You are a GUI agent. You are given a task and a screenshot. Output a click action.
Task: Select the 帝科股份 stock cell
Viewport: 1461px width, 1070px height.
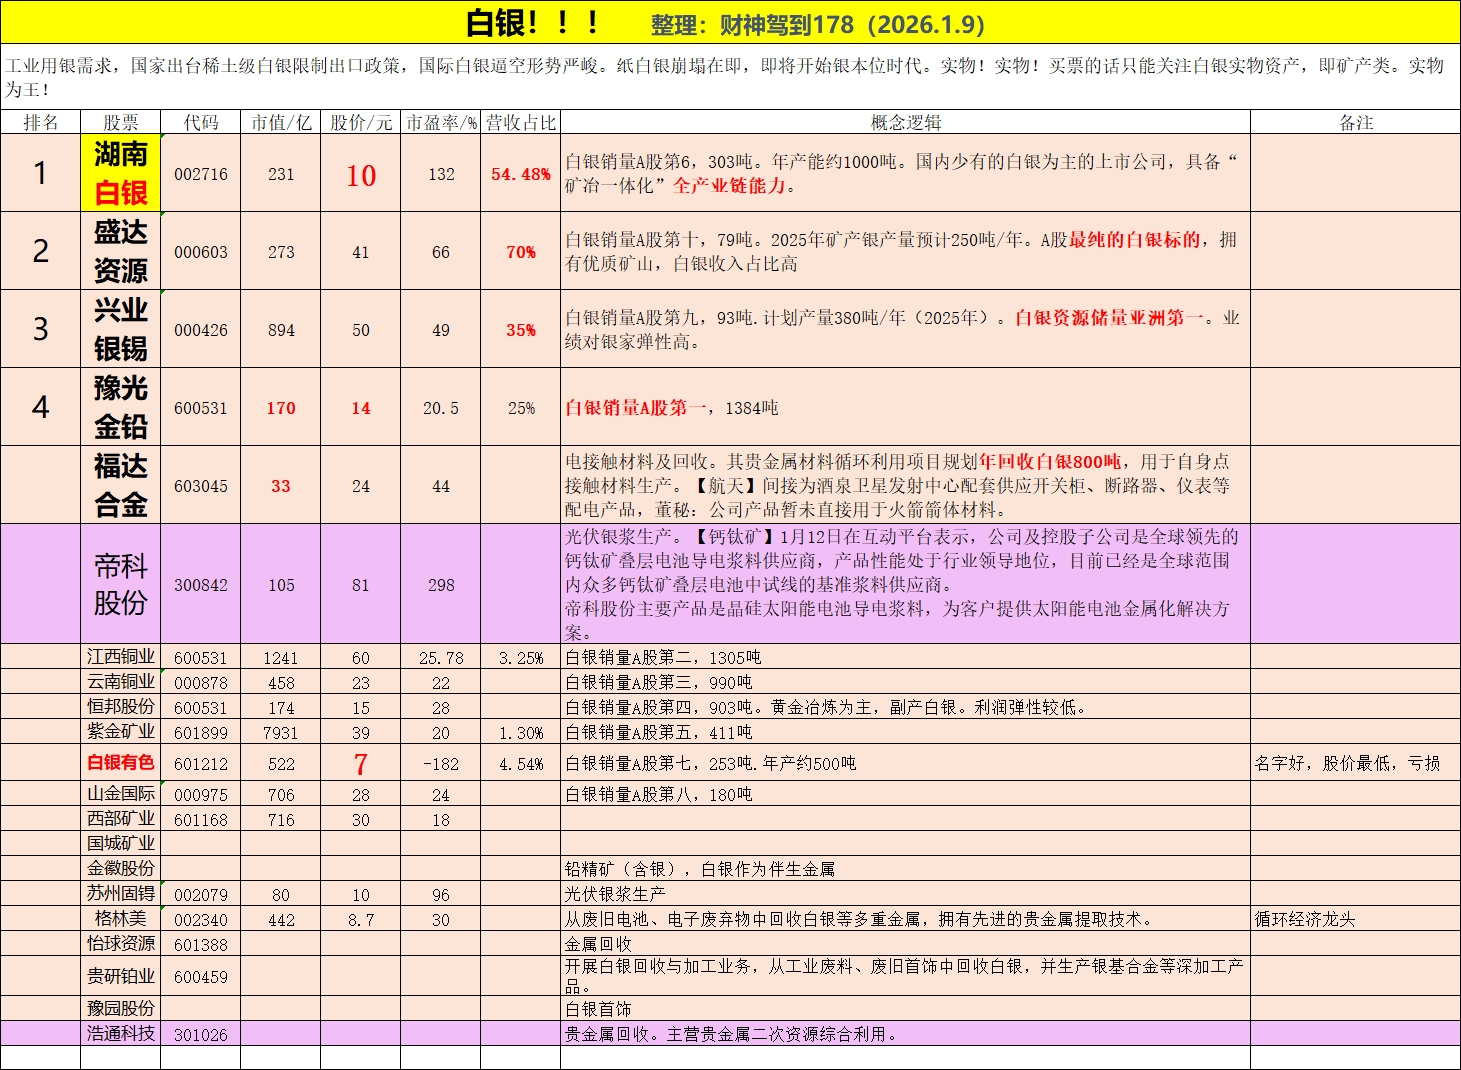tap(121, 584)
